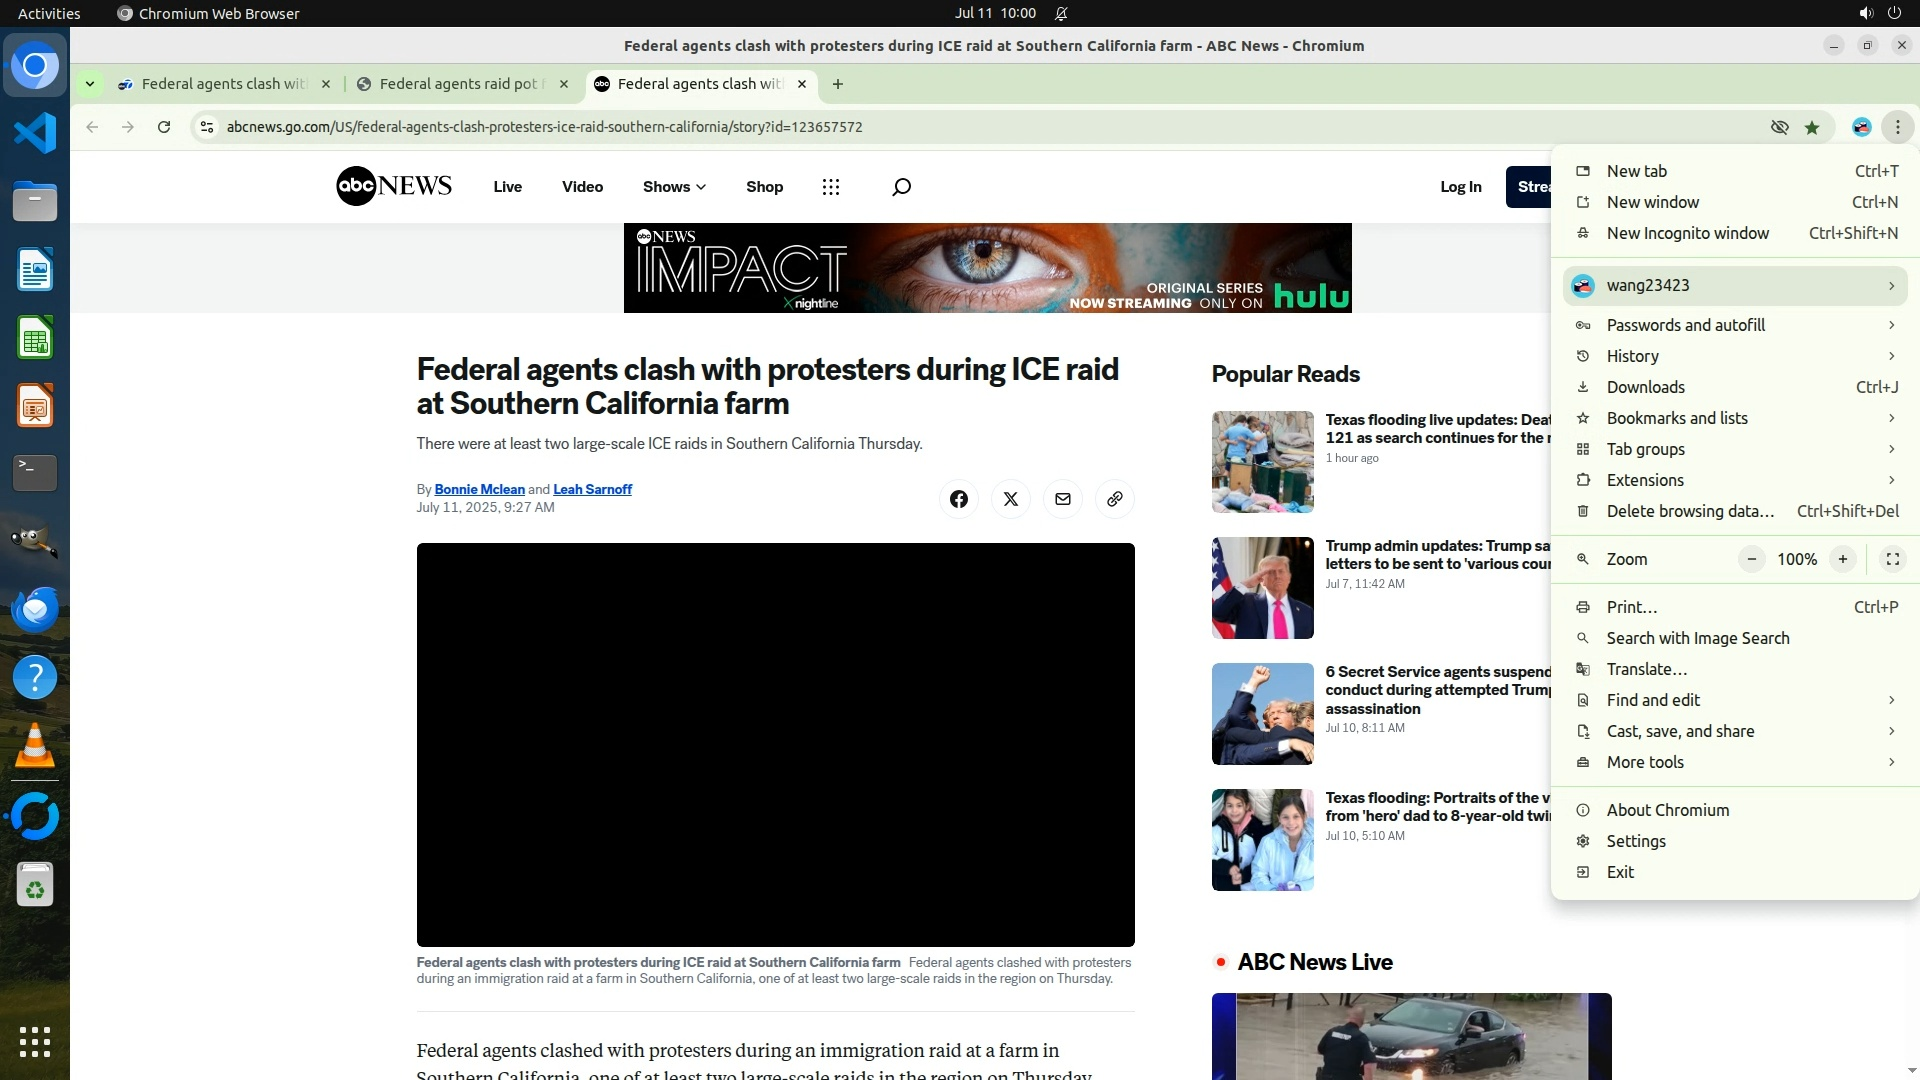Increase zoom with plus button
The width and height of the screenshot is (1920, 1080).
click(x=1842, y=559)
